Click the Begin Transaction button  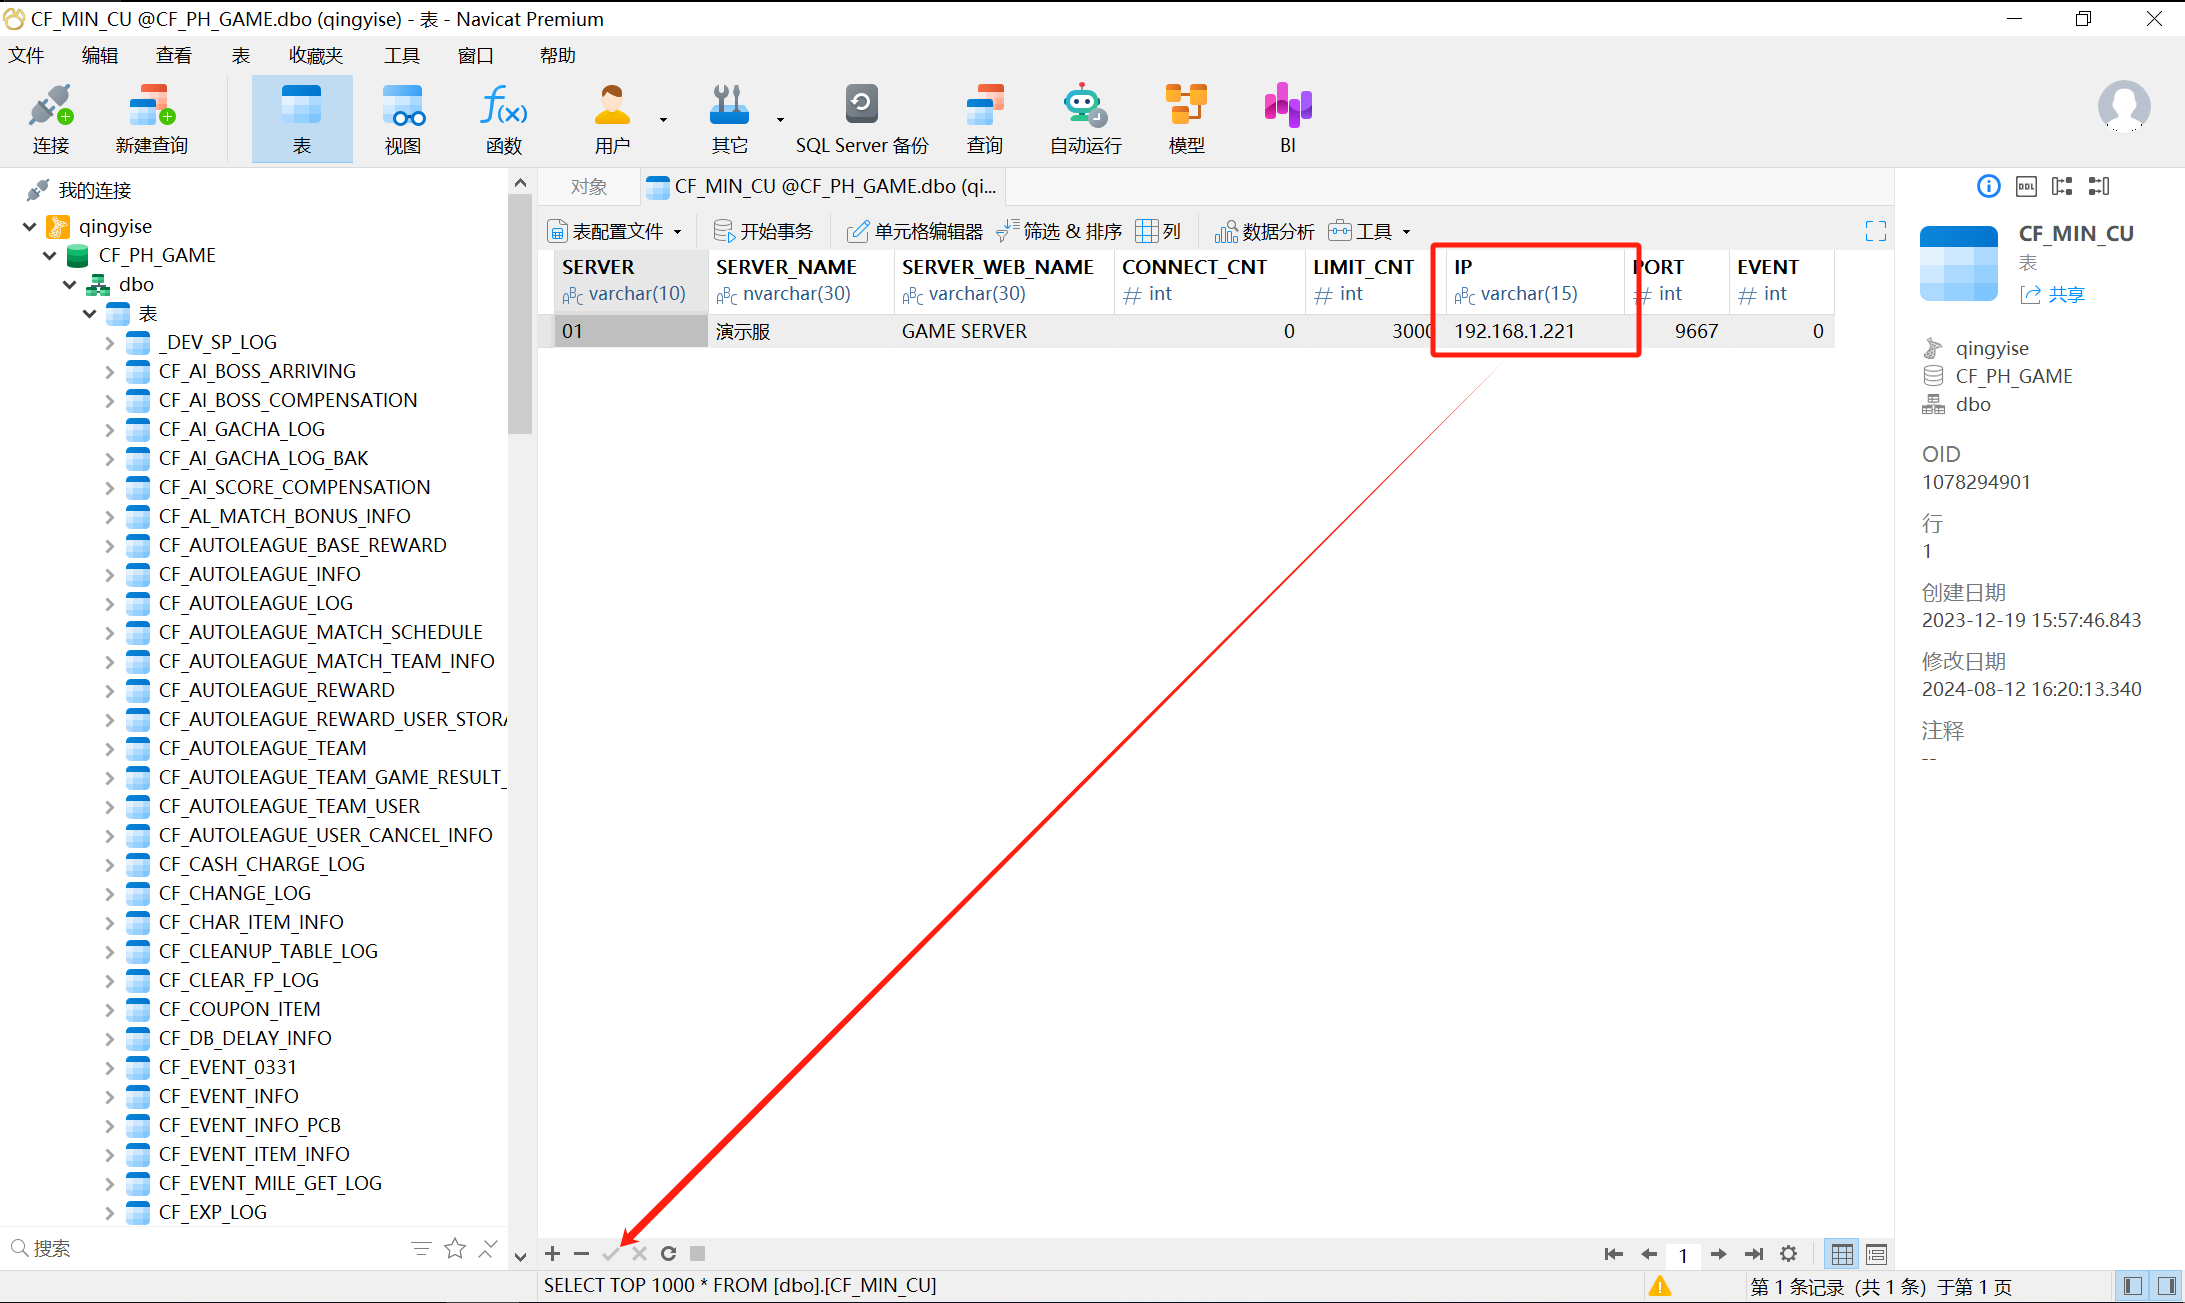point(763,232)
